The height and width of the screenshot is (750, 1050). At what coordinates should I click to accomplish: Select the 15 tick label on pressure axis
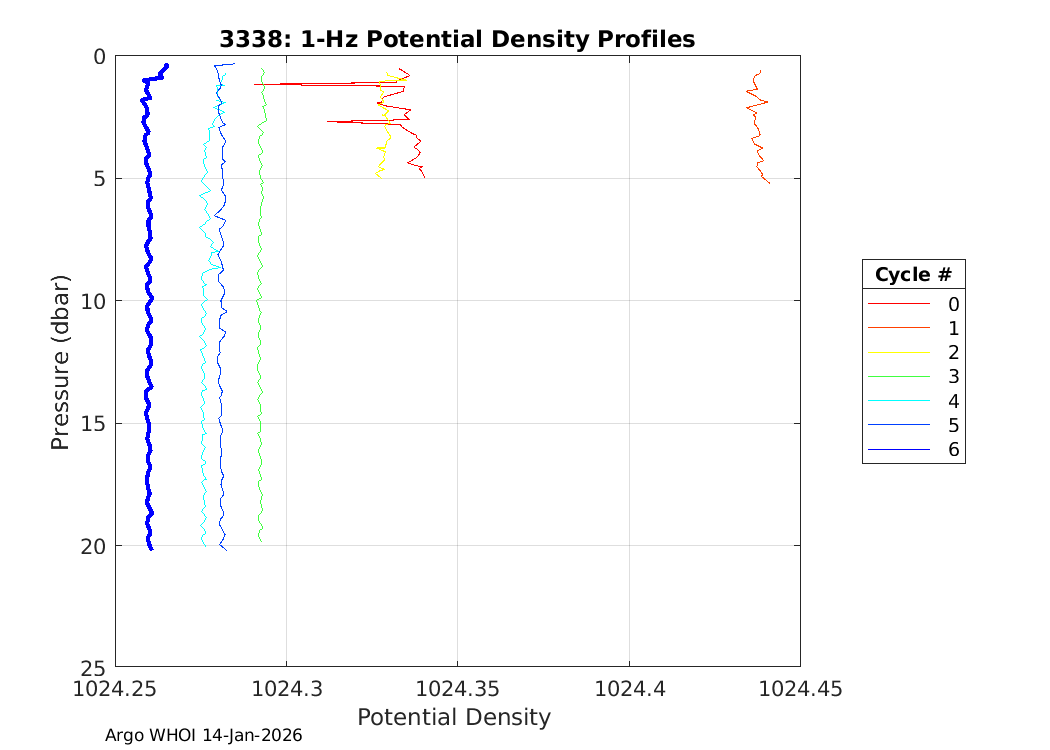[x=94, y=424]
